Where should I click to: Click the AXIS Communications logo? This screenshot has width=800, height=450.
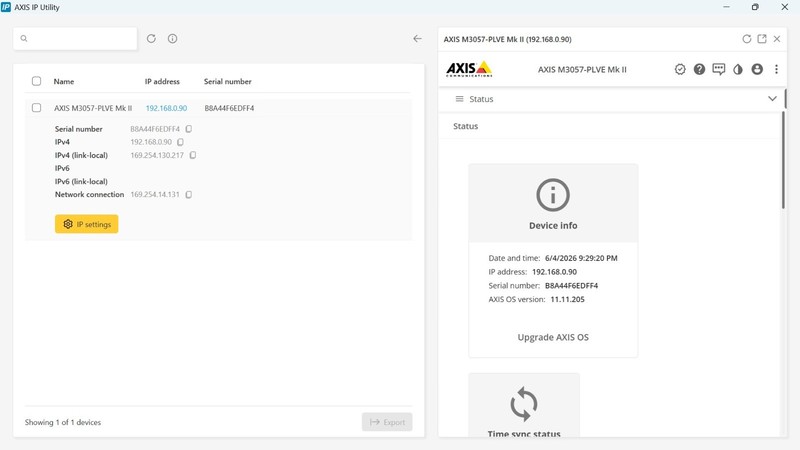tap(469, 69)
